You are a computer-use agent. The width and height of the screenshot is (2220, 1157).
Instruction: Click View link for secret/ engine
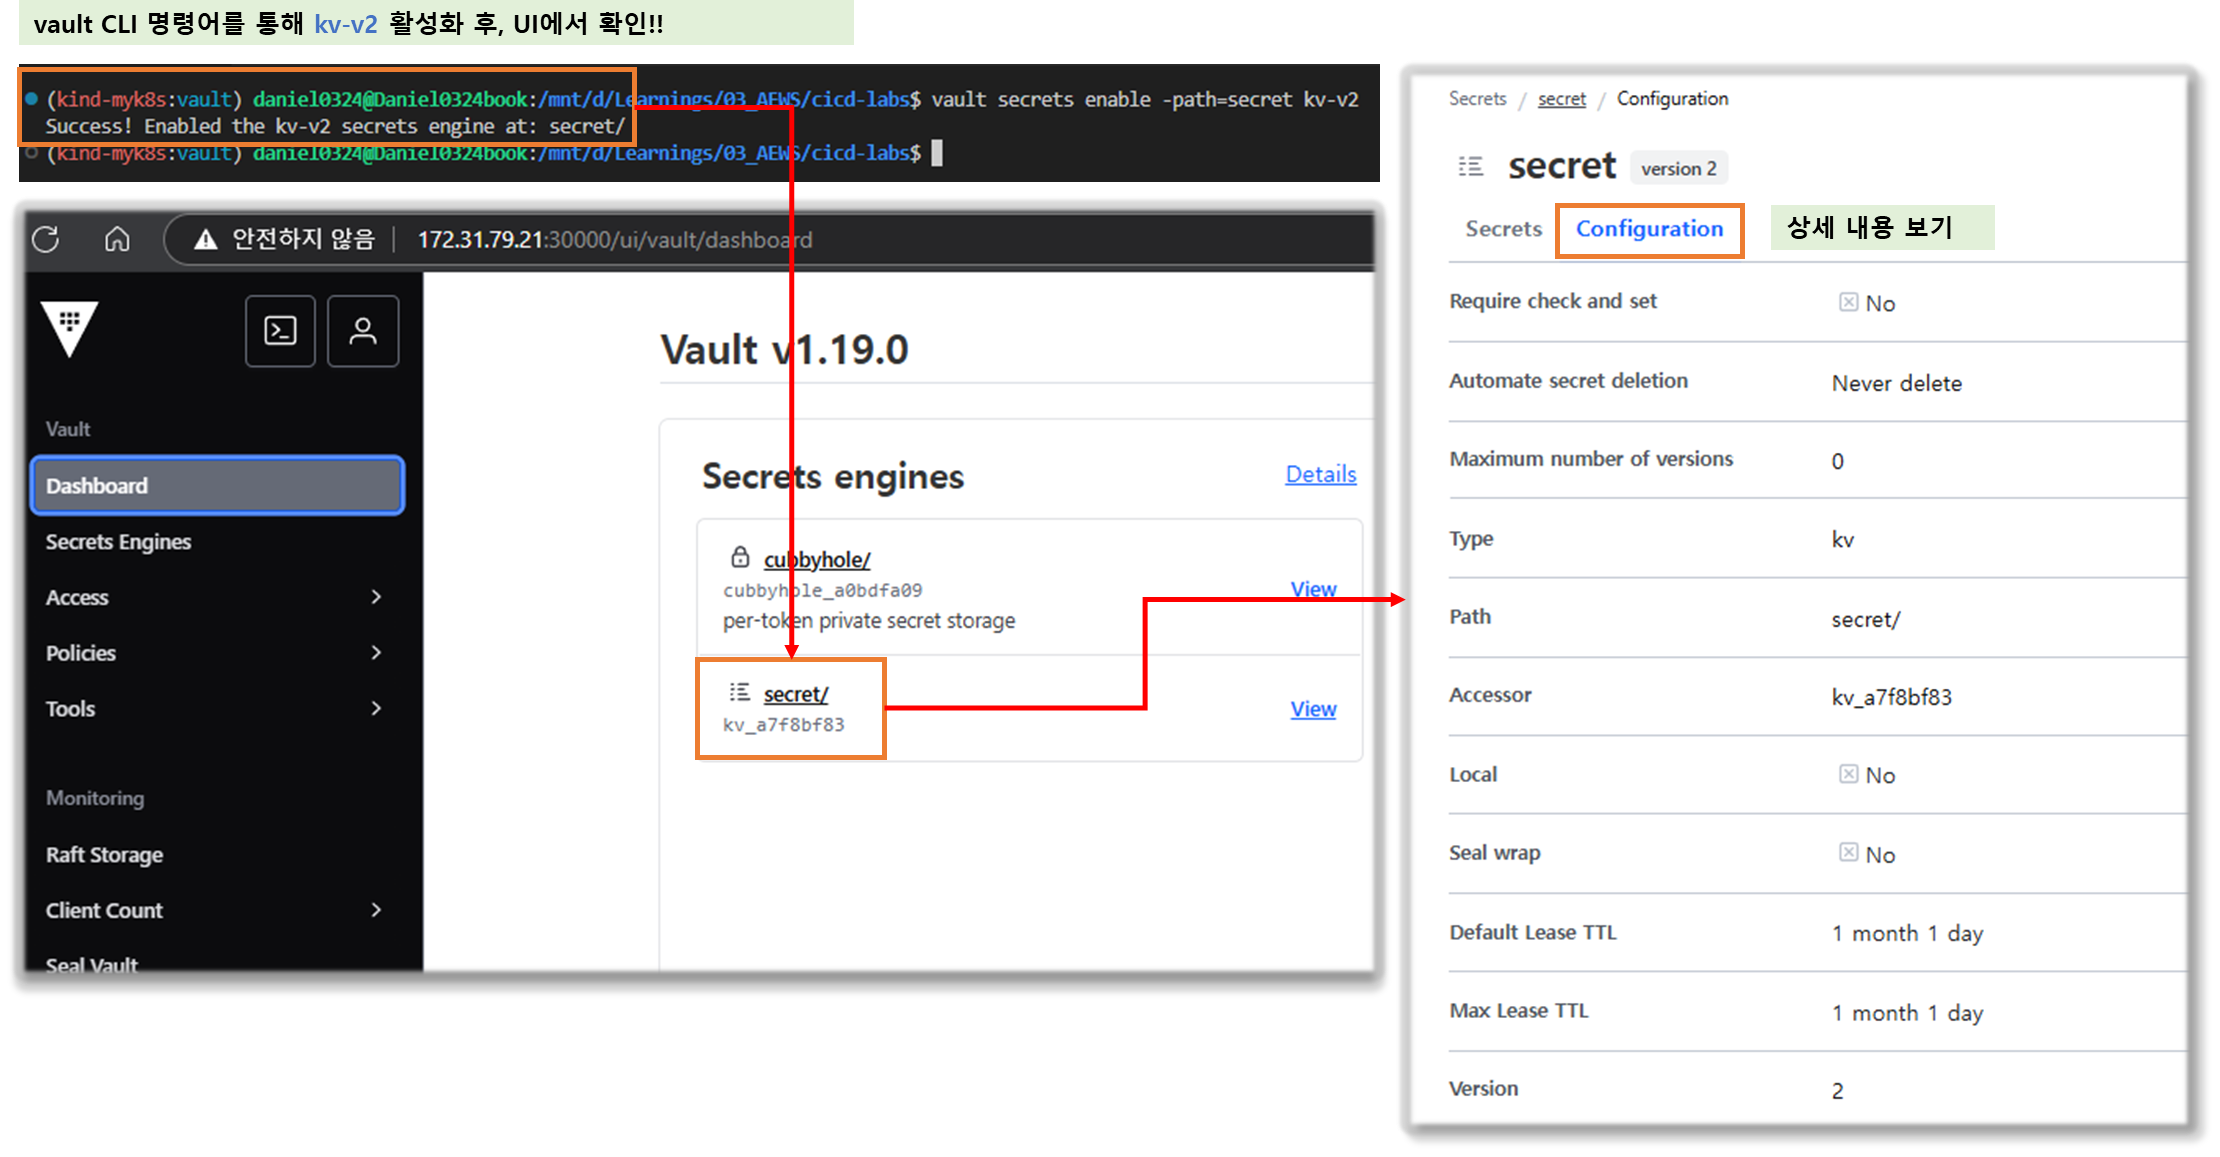(1313, 709)
